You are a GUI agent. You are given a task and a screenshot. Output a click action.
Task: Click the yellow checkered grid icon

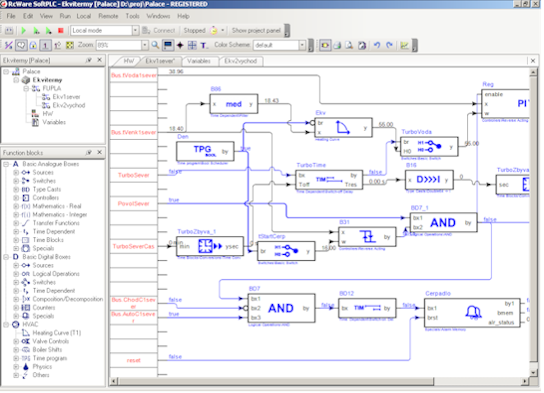pos(70,45)
